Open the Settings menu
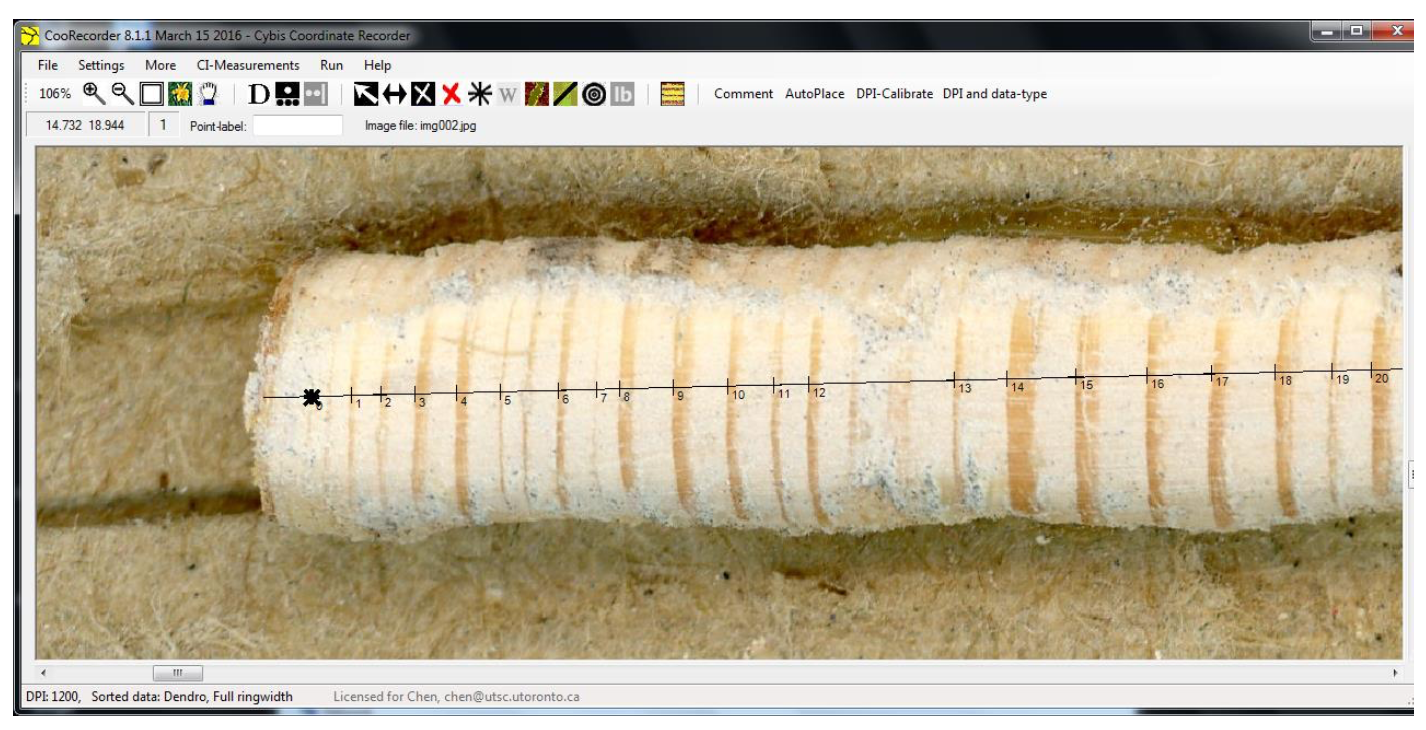Image resolution: width=1426 pixels, height=730 pixels. click(x=101, y=65)
